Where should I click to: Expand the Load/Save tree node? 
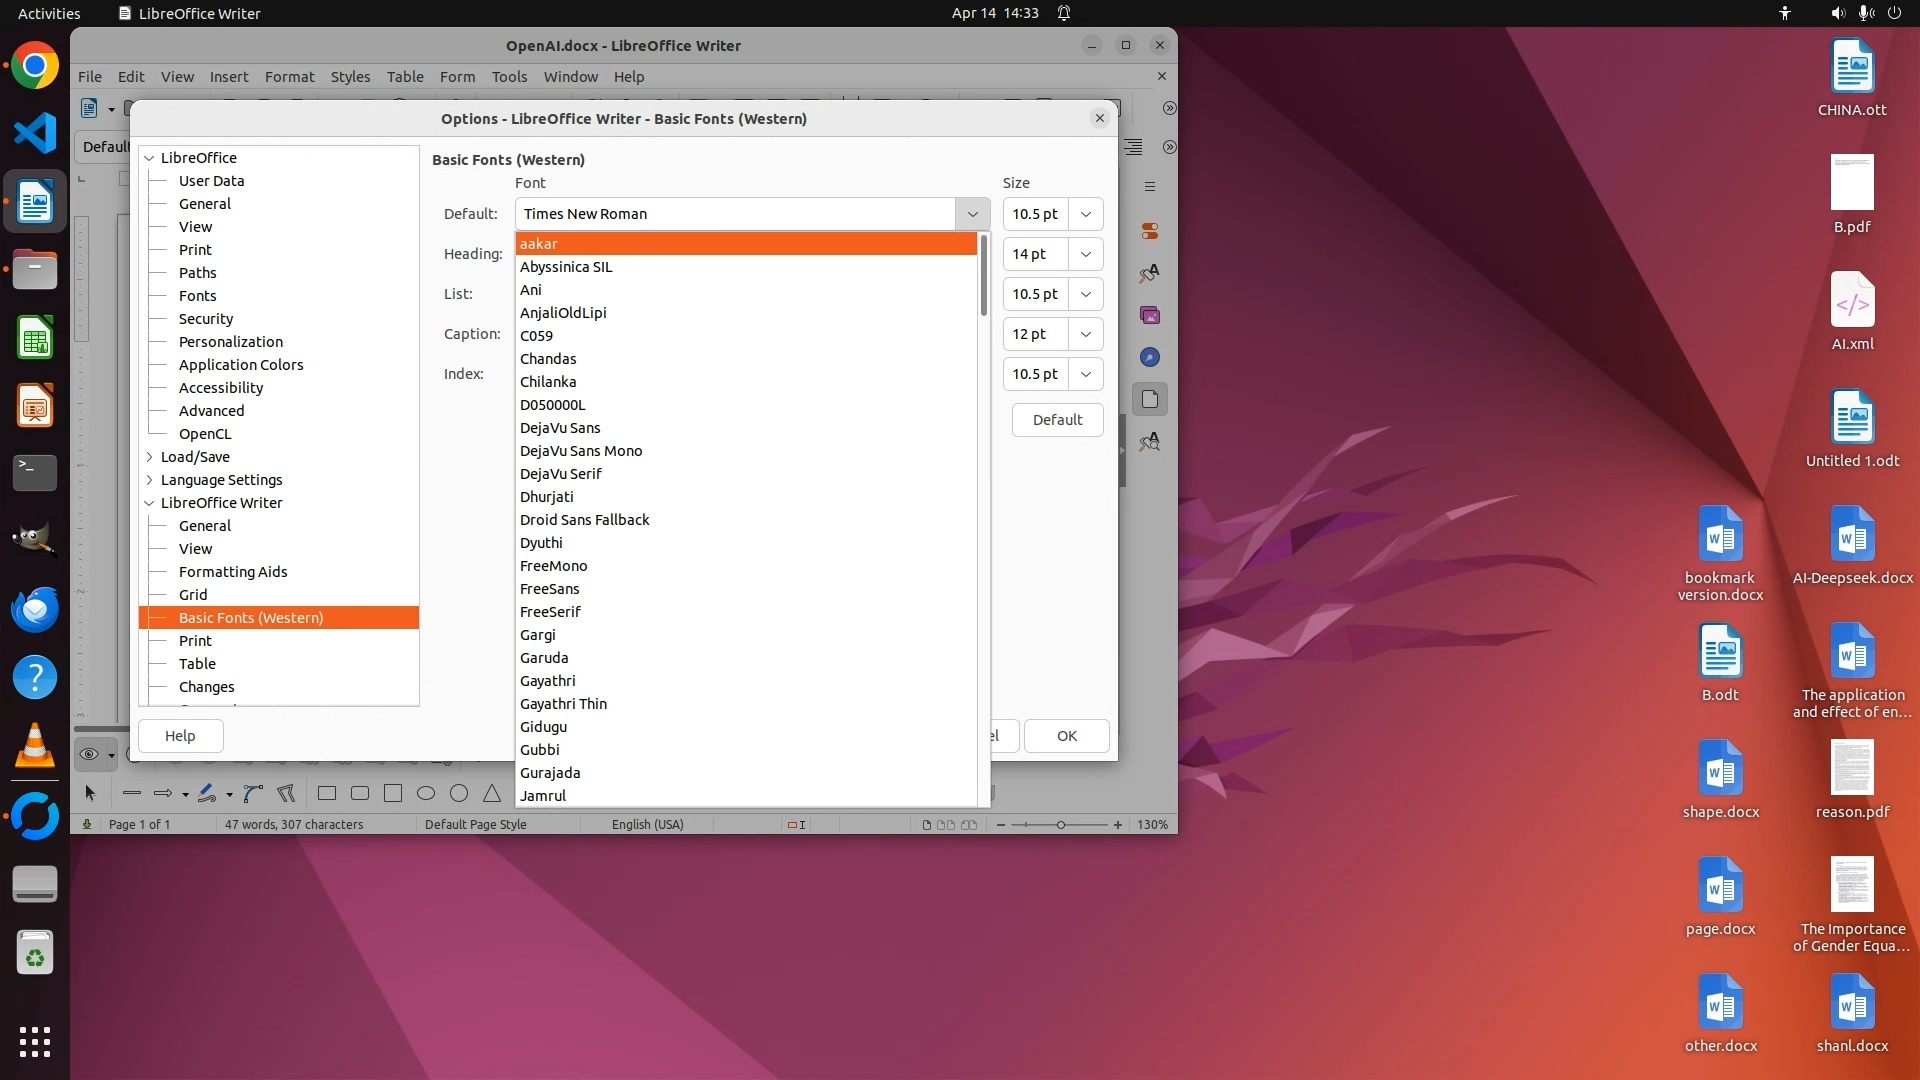coord(150,457)
